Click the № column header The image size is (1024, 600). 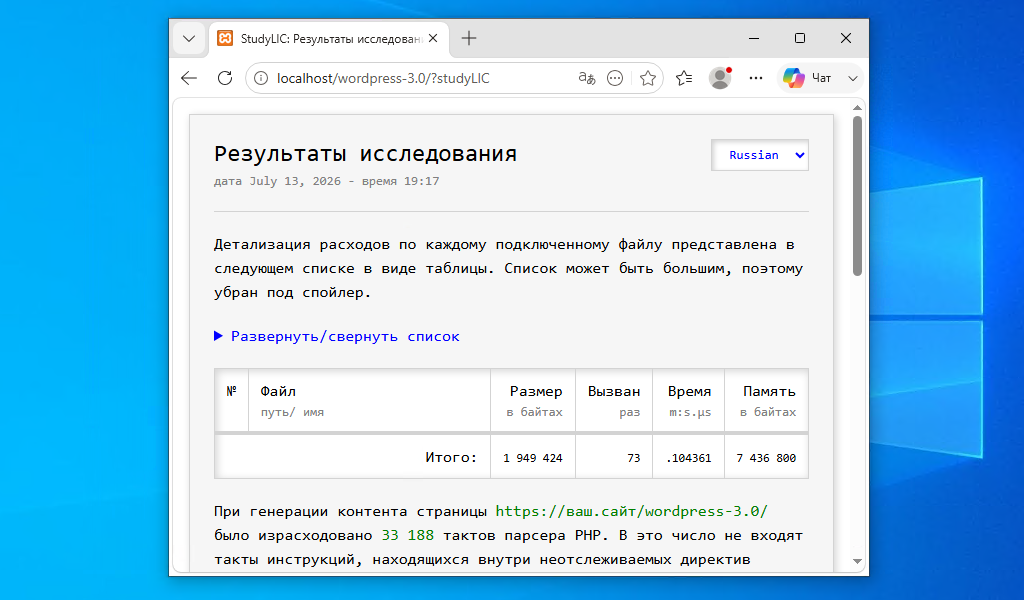(x=232, y=400)
